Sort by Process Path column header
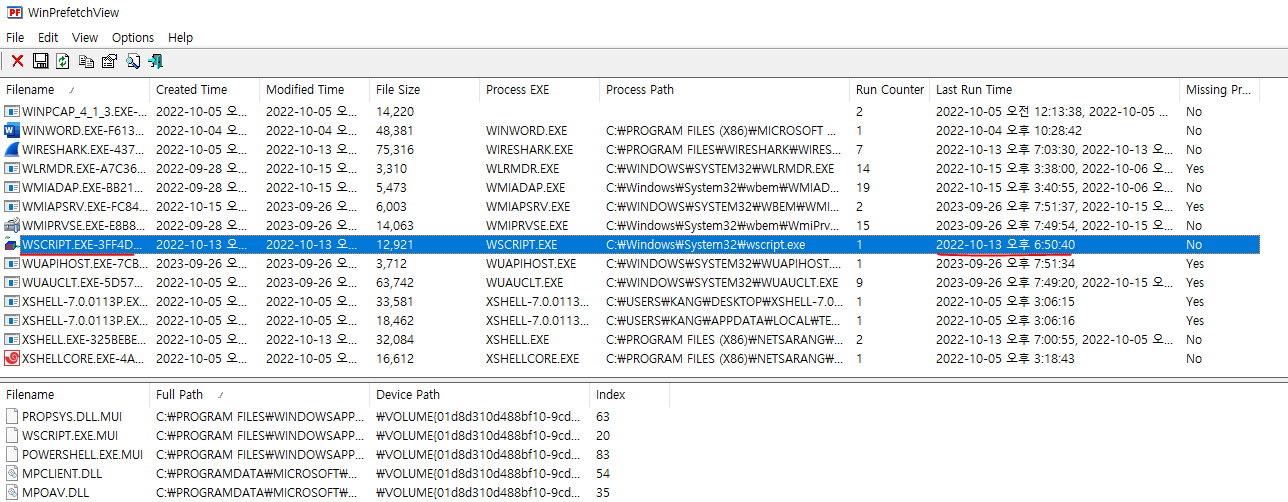This screenshot has width=1288, height=502. coord(724,90)
